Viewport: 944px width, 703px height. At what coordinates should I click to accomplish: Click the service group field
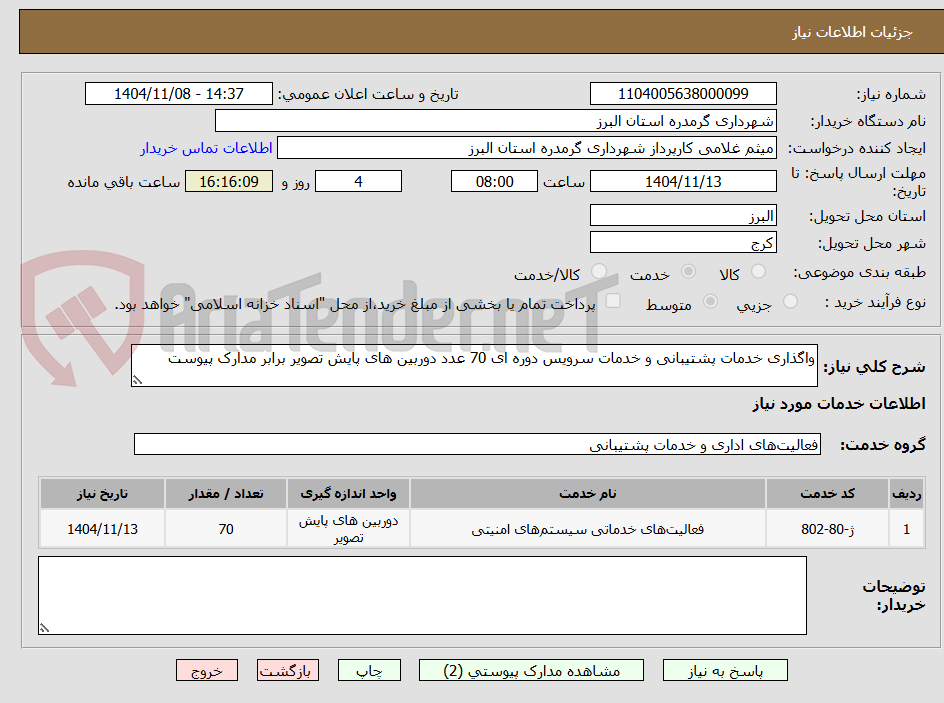477,444
